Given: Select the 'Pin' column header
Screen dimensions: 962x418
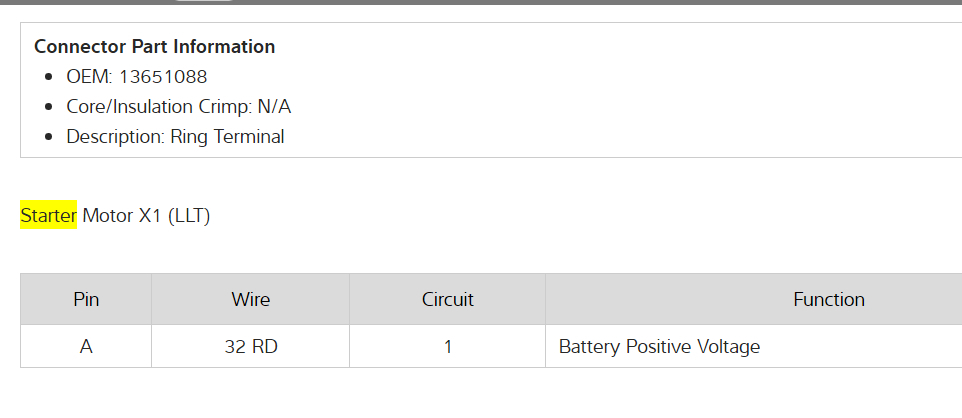Looking at the screenshot, I should point(86,299).
